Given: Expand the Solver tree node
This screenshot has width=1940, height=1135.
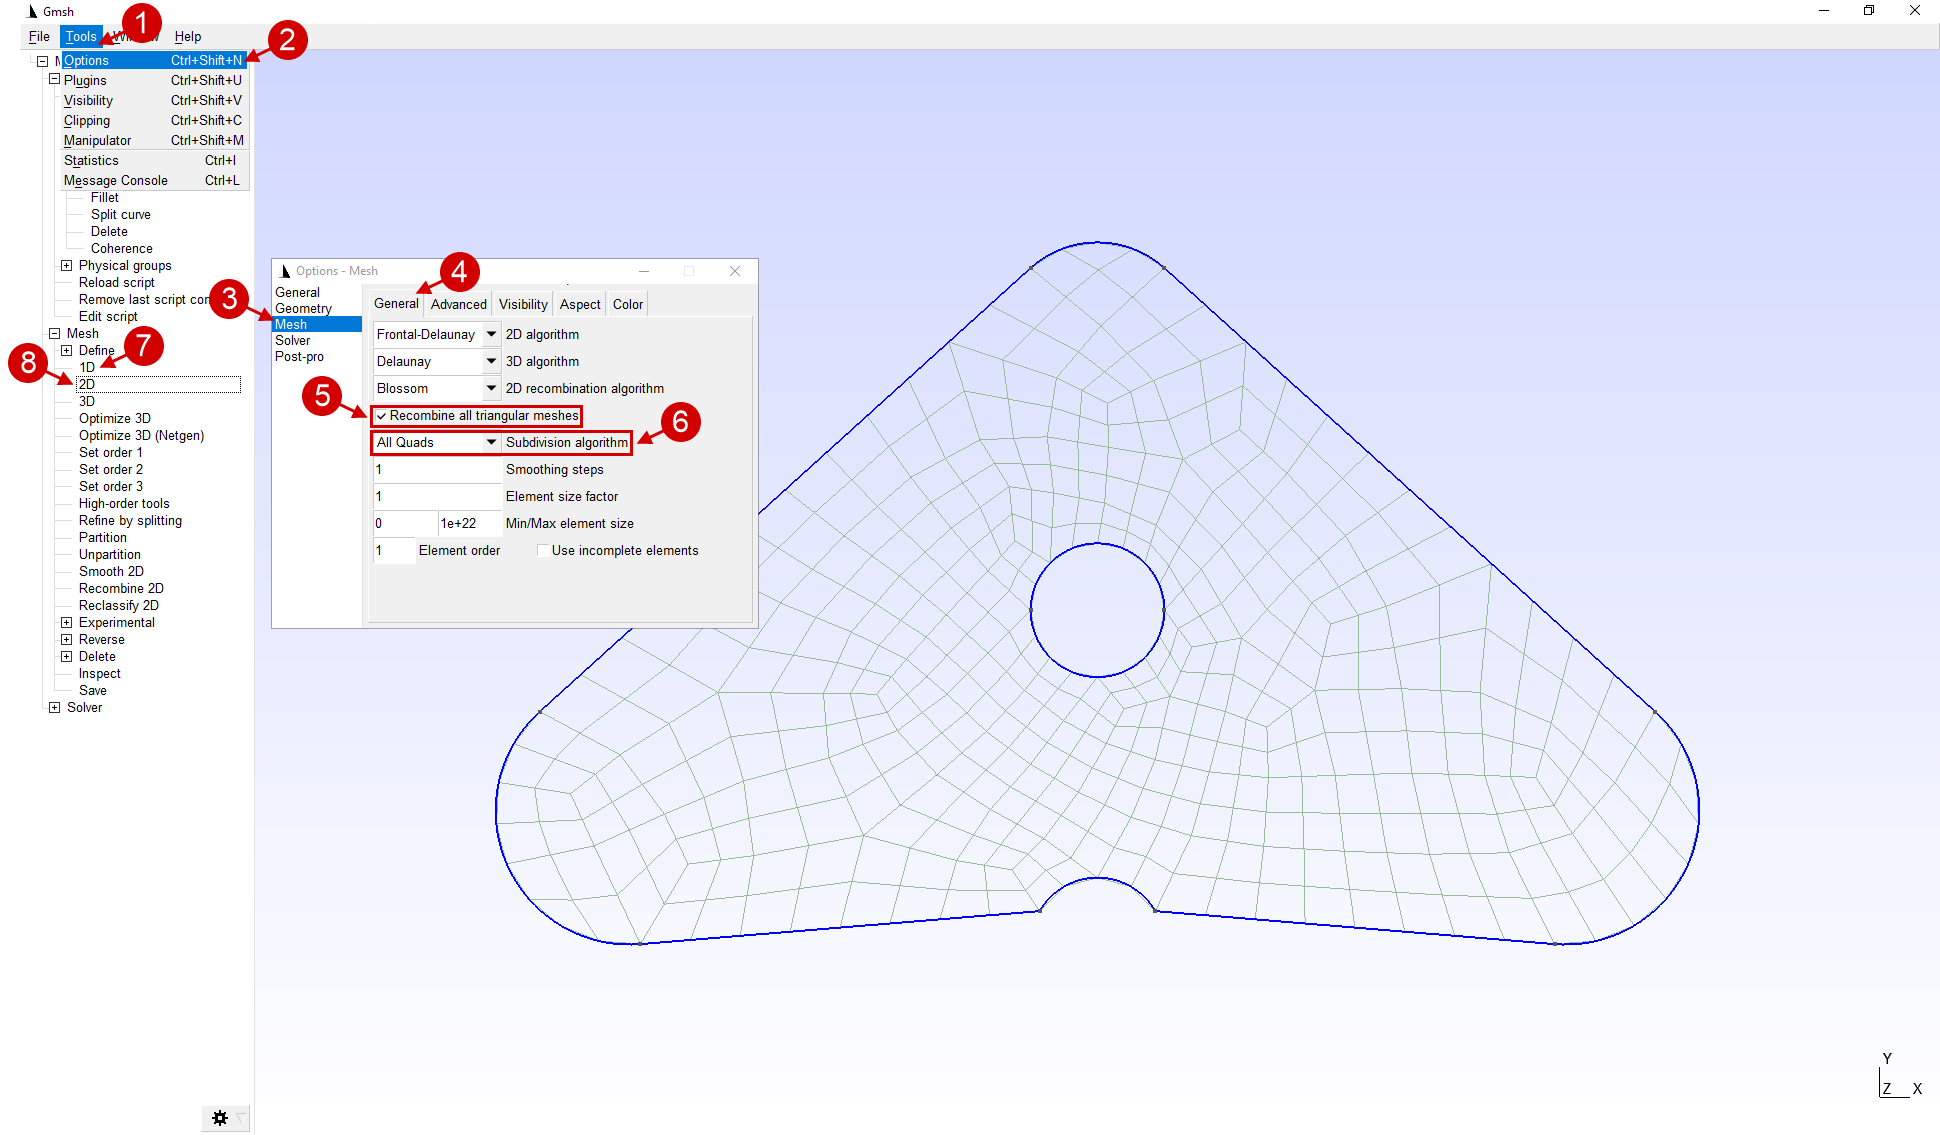Looking at the screenshot, I should tap(55, 708).
